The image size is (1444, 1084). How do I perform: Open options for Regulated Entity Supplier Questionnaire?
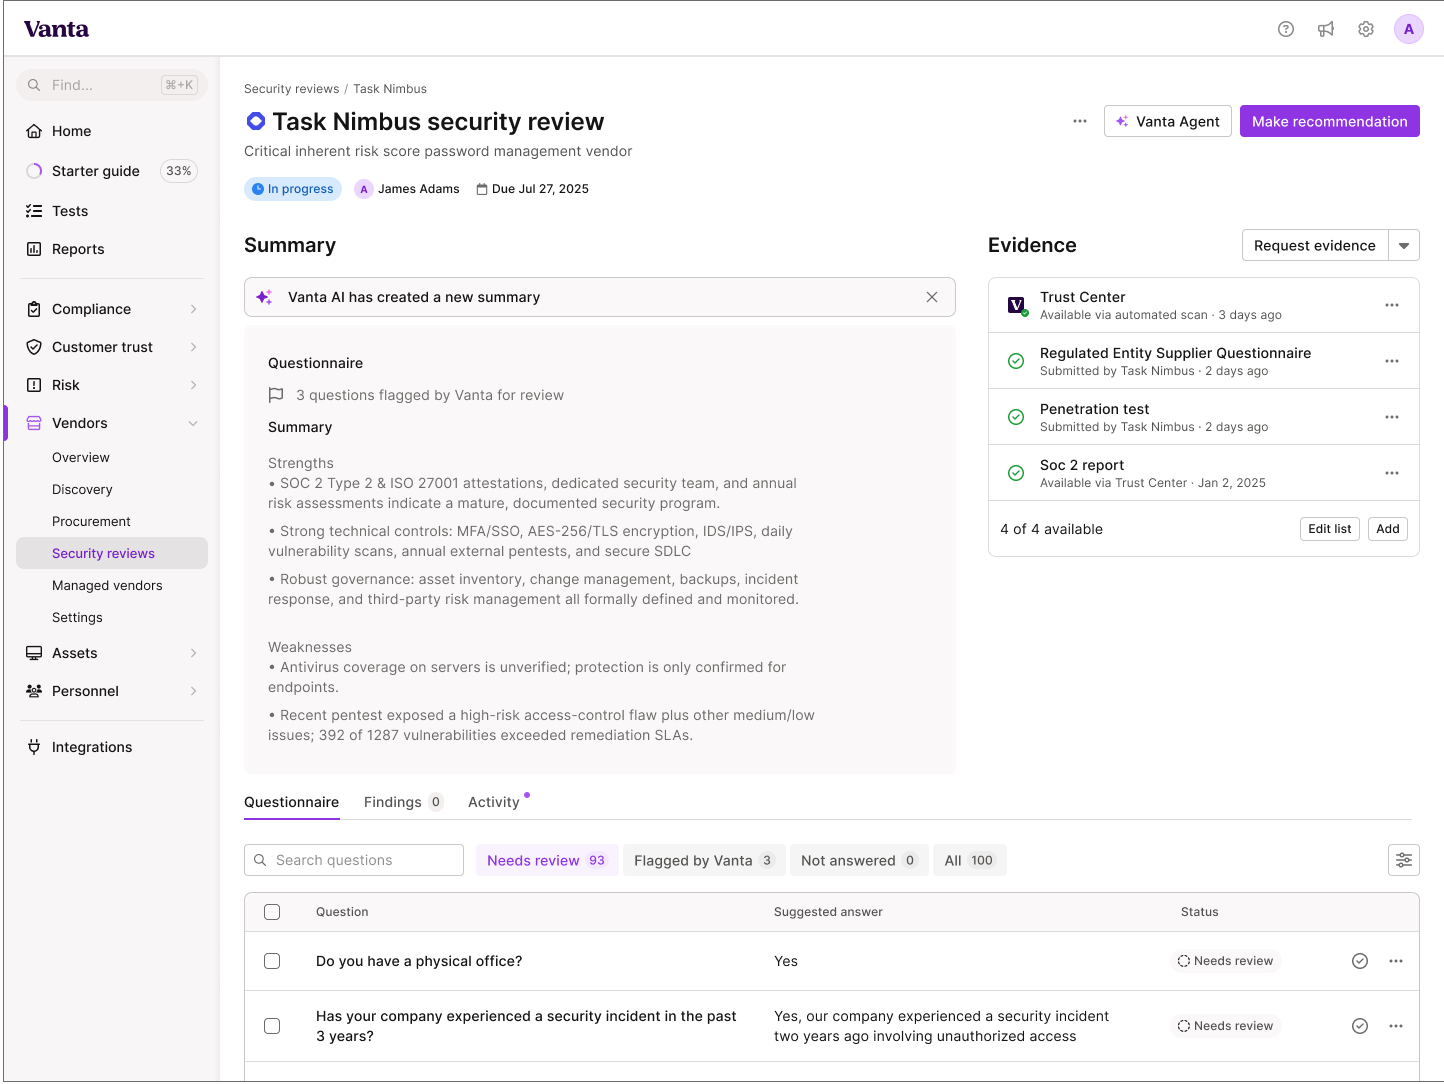[x=1392, y=361]
